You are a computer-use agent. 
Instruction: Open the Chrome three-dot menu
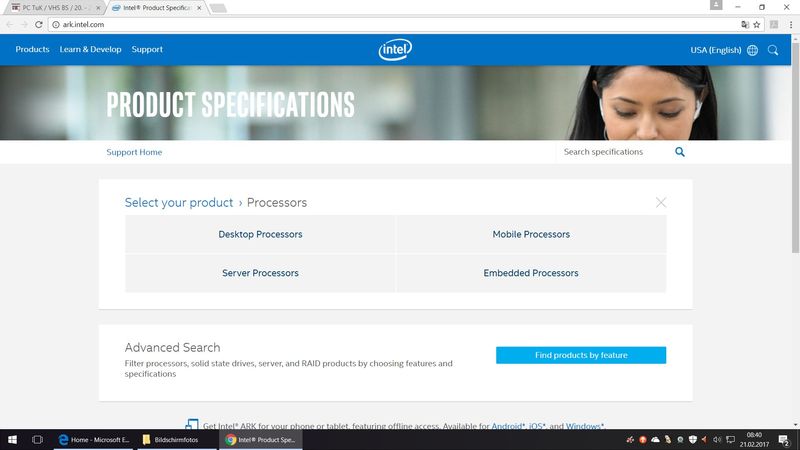[791, 24]
